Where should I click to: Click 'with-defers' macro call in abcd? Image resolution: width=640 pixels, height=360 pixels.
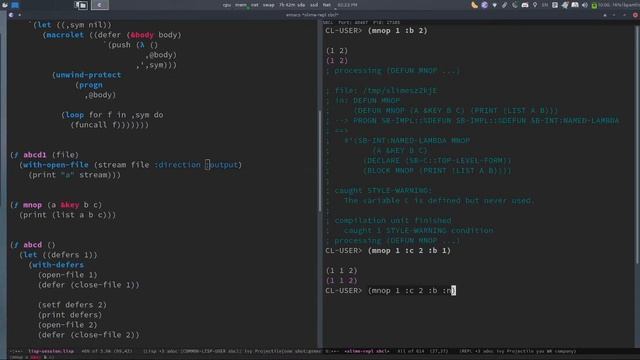[x=58, y=265]
